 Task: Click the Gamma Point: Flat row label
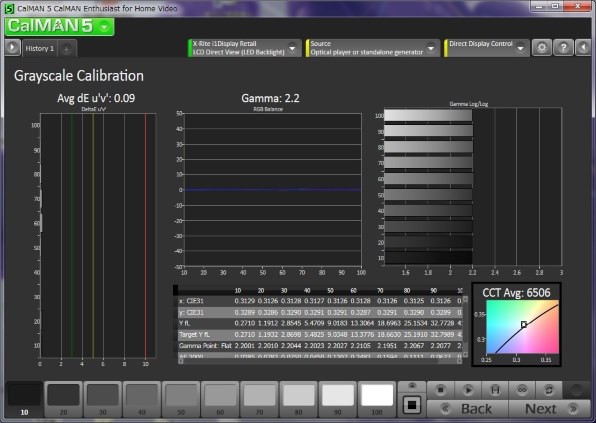[x=205, y=346]
